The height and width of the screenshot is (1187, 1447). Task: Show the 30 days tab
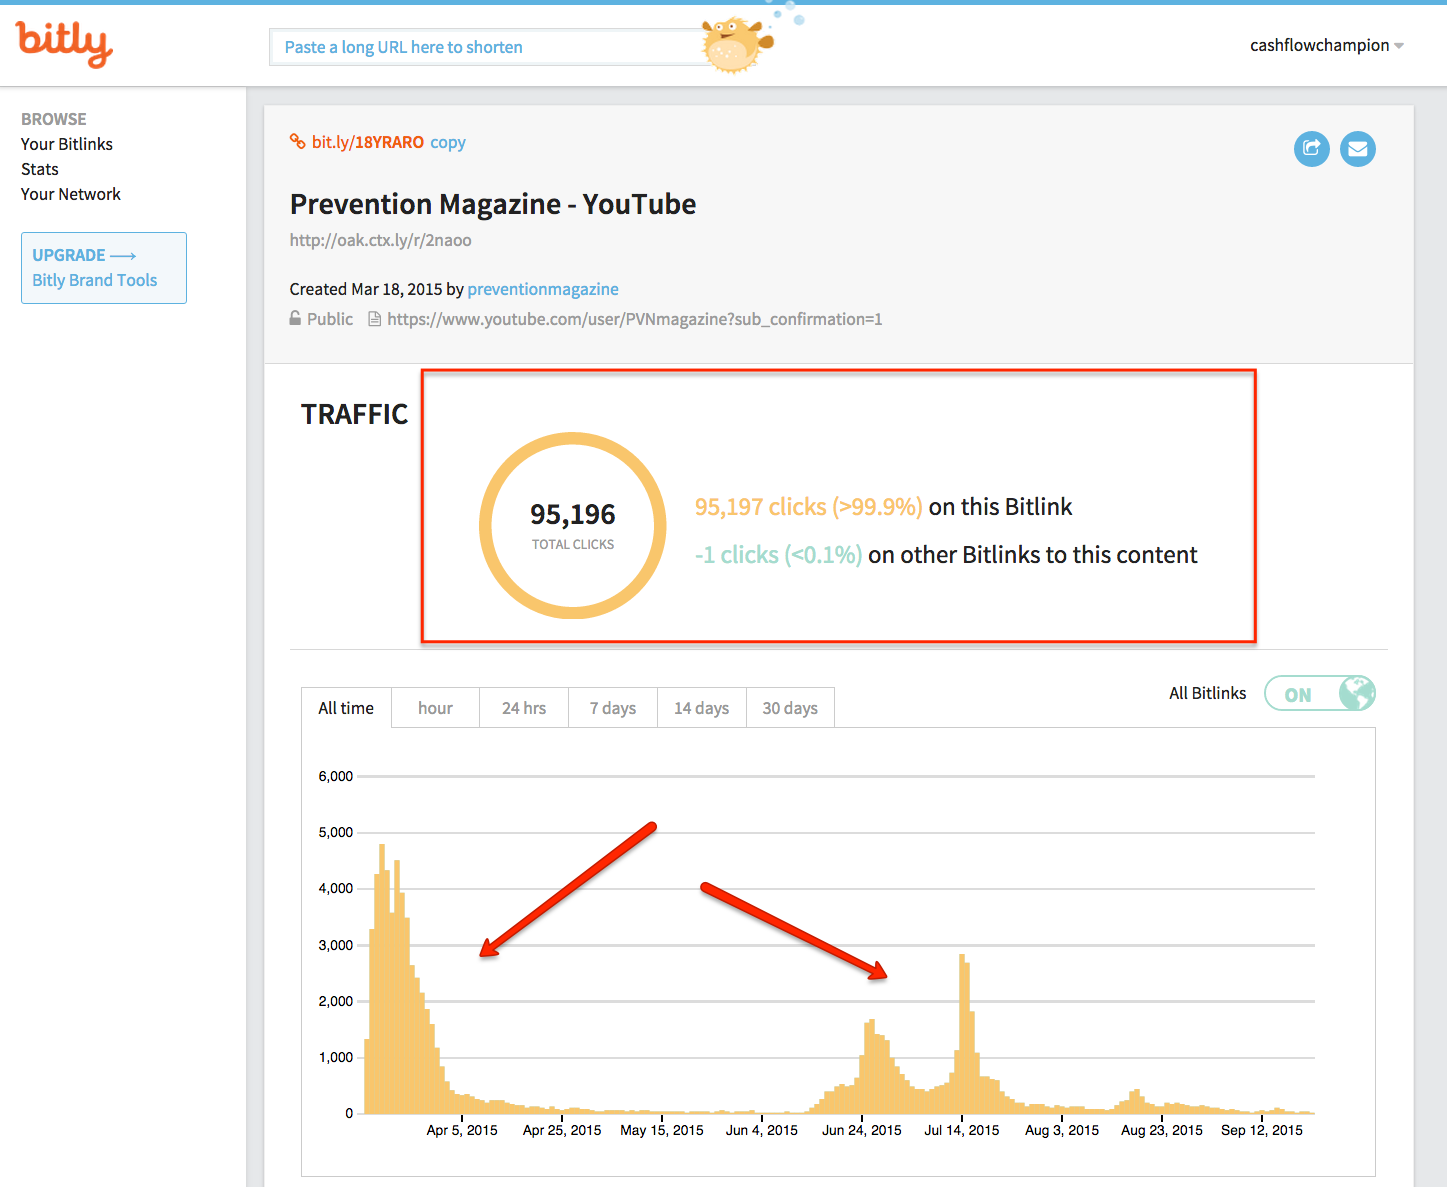790,708
